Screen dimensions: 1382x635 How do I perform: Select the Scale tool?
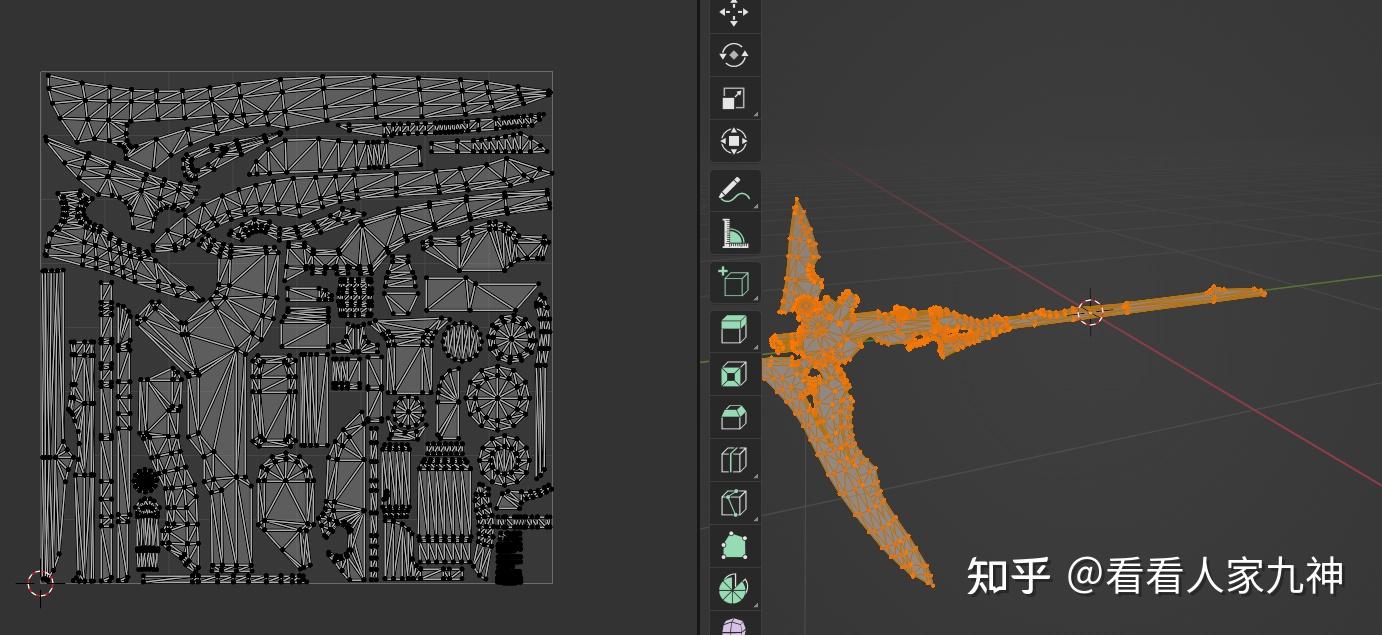(735, 98)
